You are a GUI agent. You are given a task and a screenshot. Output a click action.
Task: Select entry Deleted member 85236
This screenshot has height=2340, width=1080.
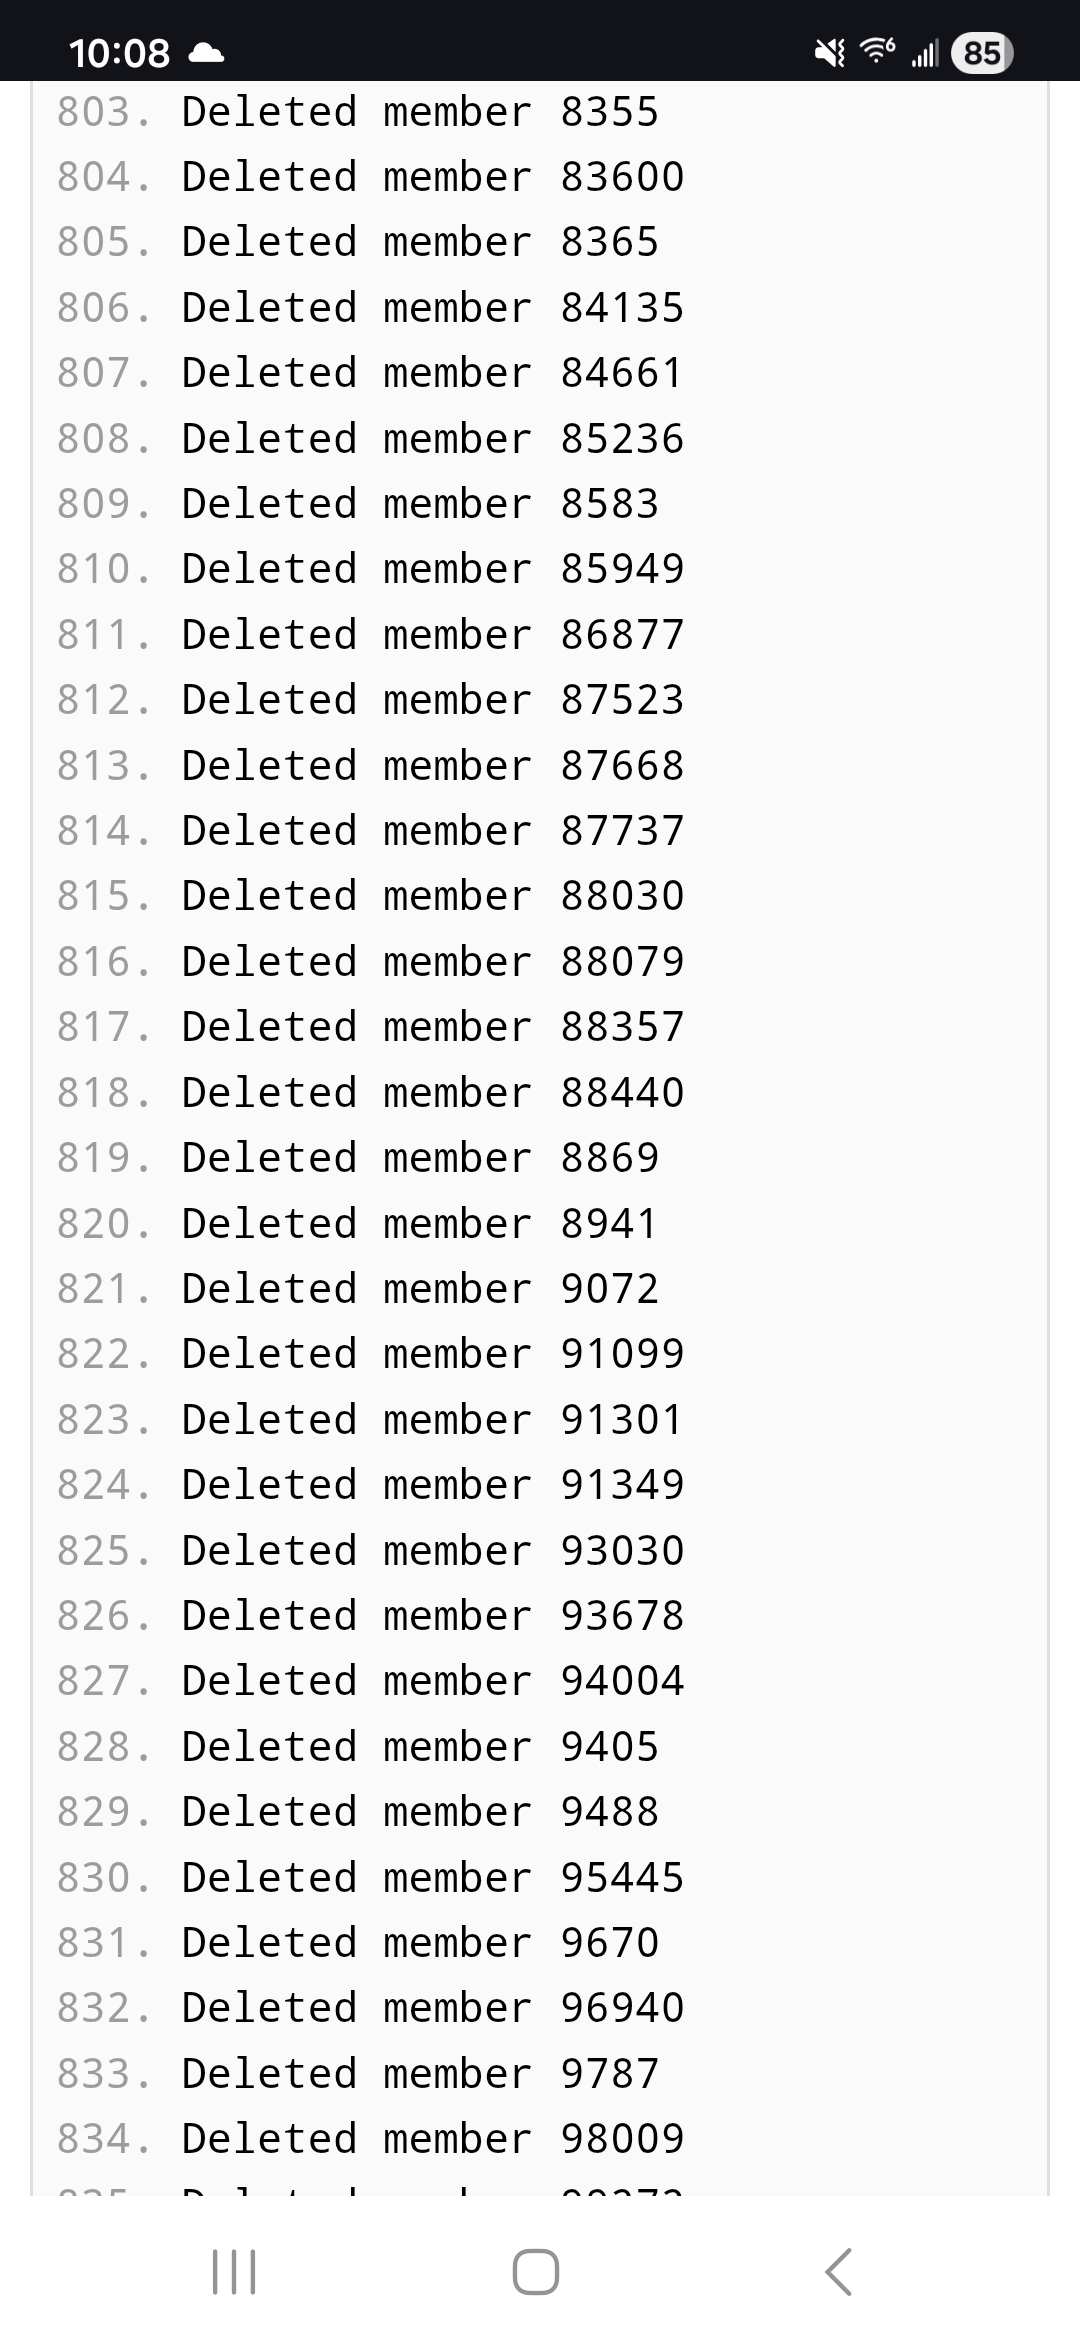click(x=430, y=438)
